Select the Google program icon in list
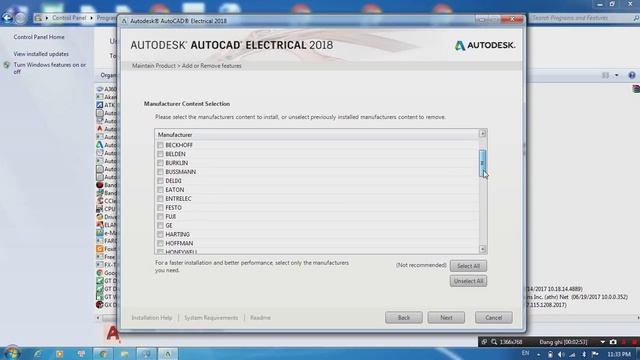The image size is (640, 360). pyautogui.click(x=100, y=273)
